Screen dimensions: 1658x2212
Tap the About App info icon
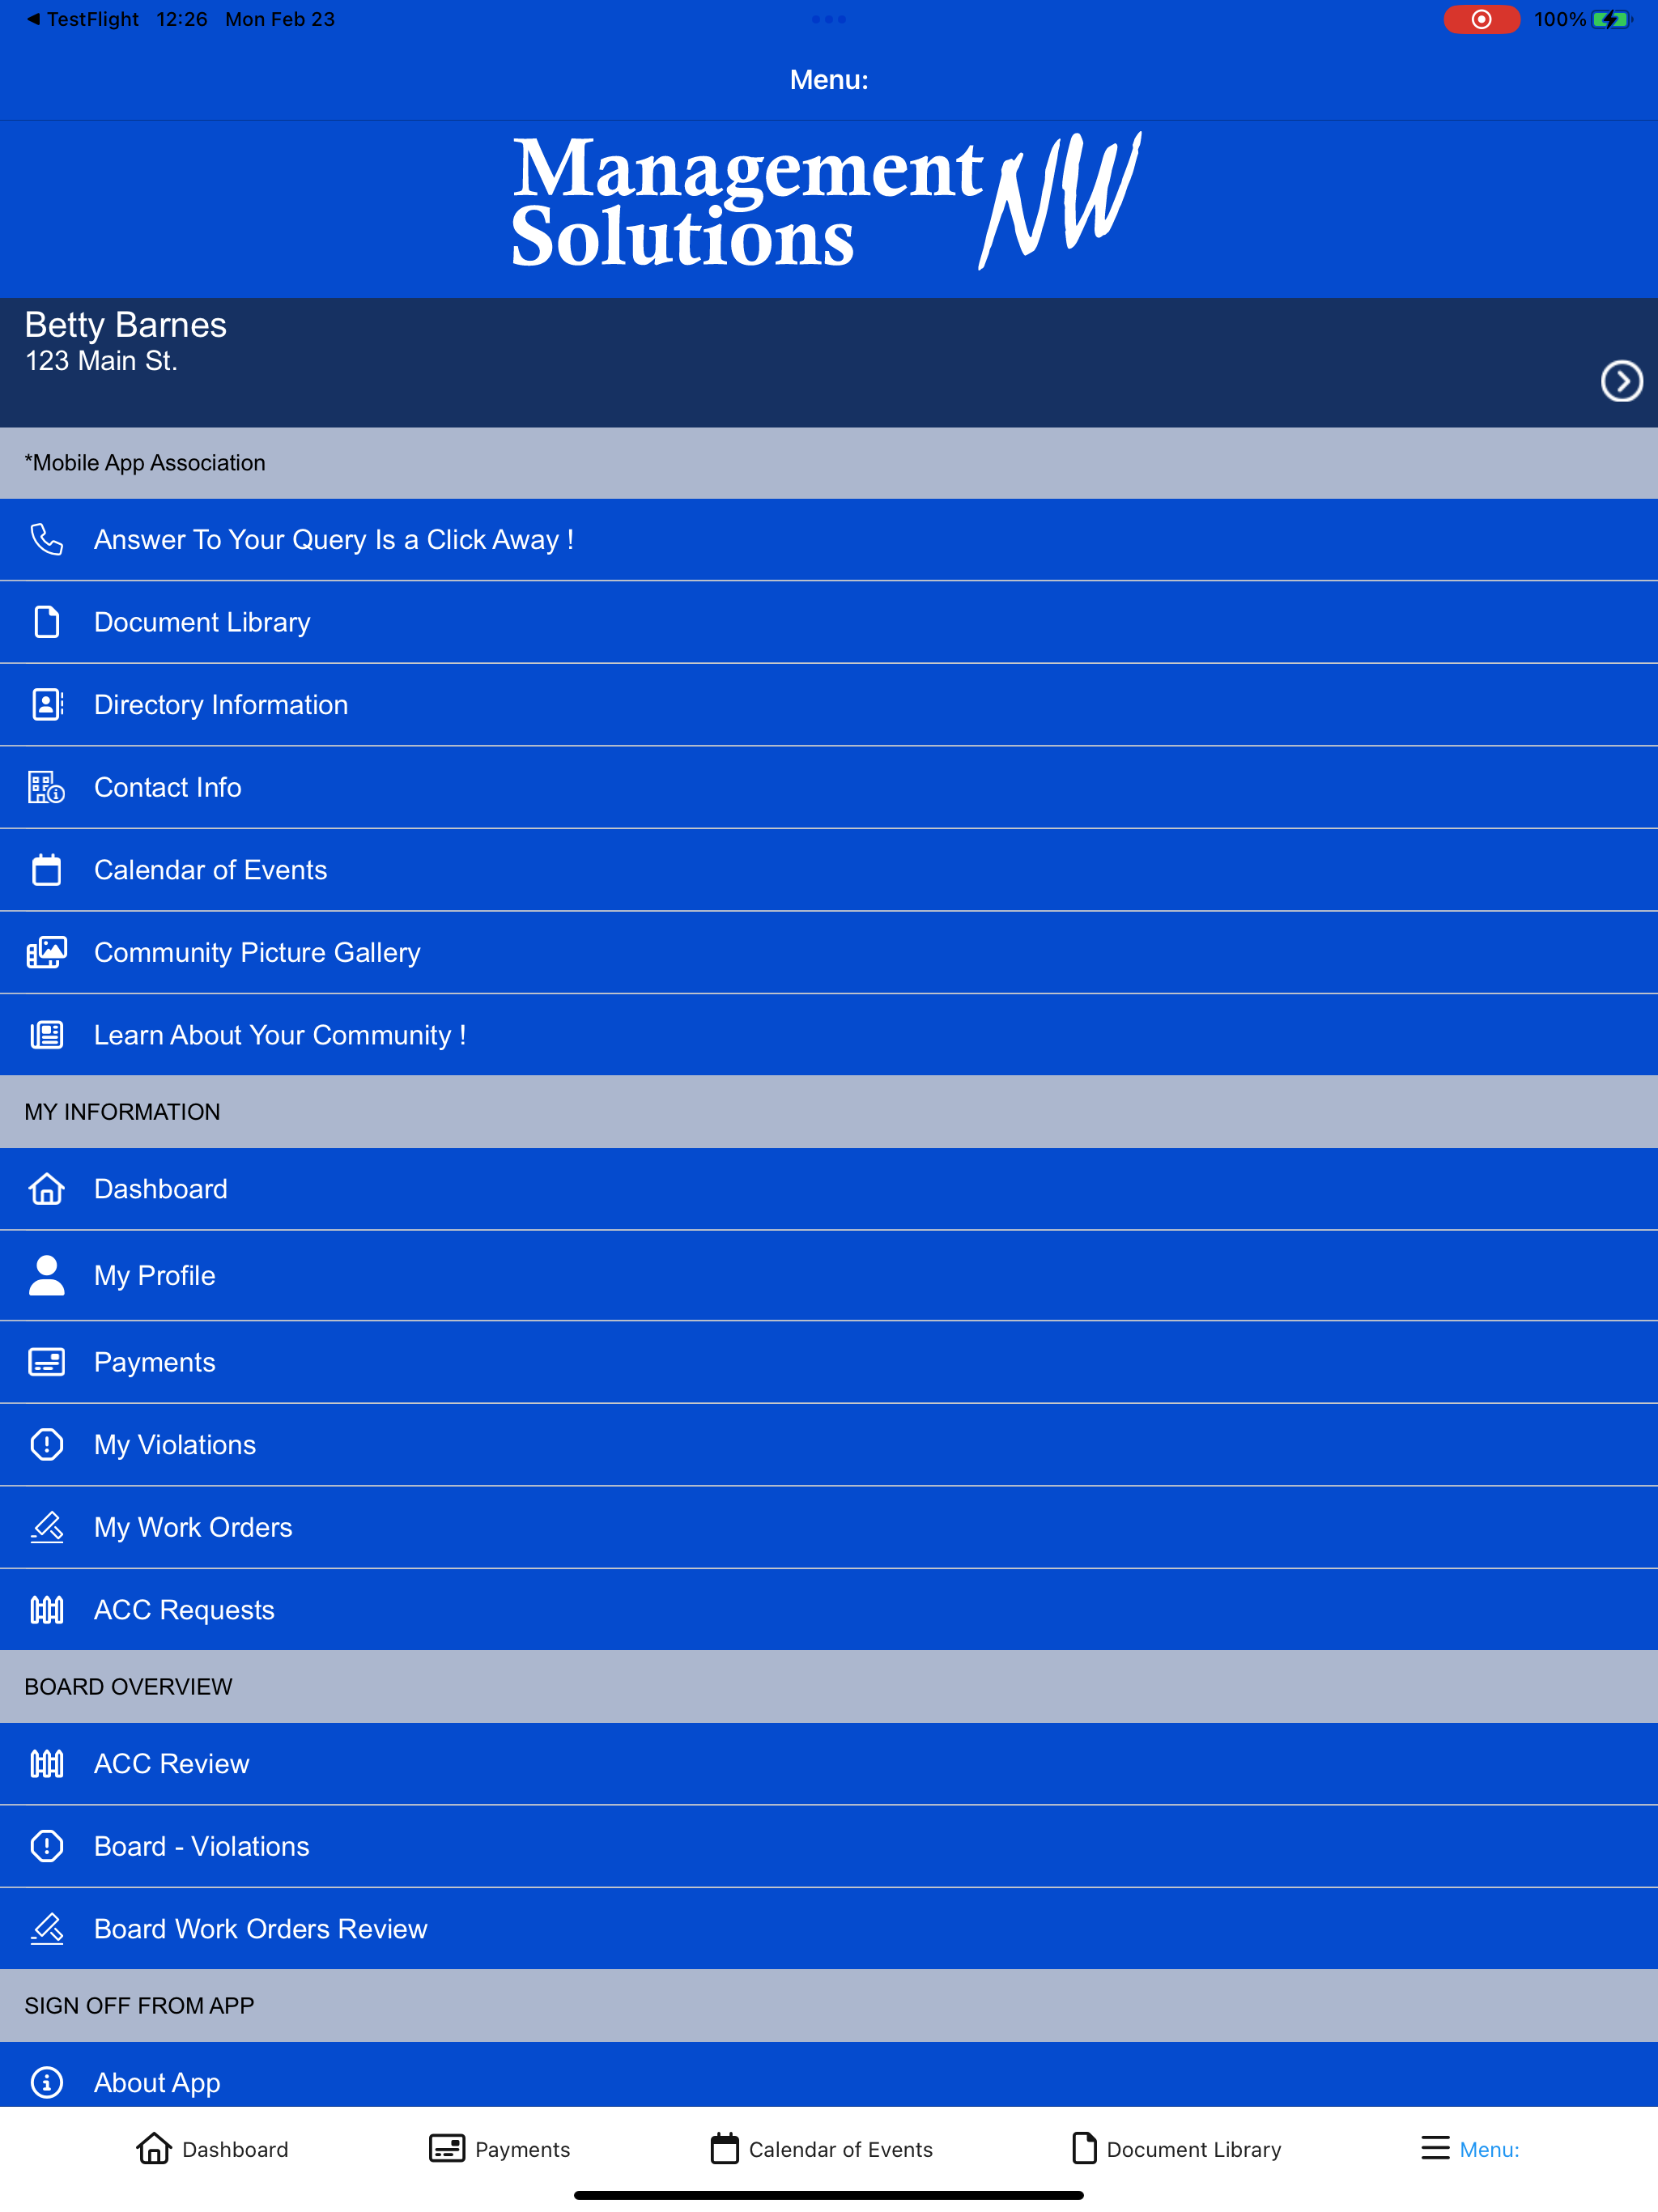pos(46,2083)
